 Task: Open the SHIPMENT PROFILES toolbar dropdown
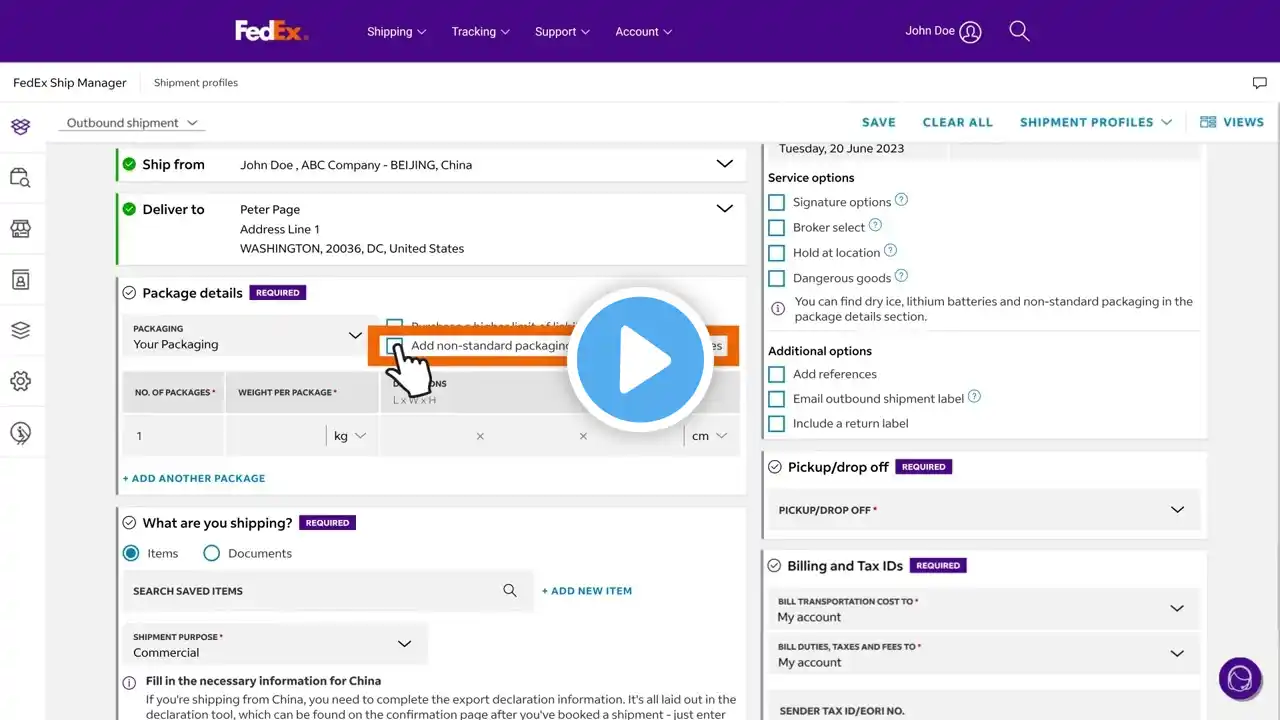click(1096, 122)
